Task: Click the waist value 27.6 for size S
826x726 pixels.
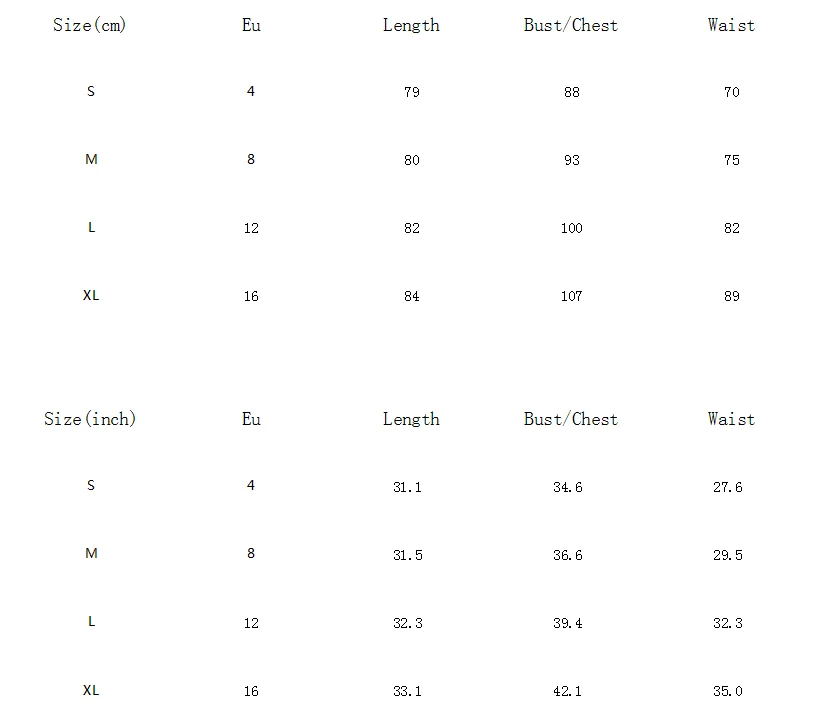Action: [728, 487]
